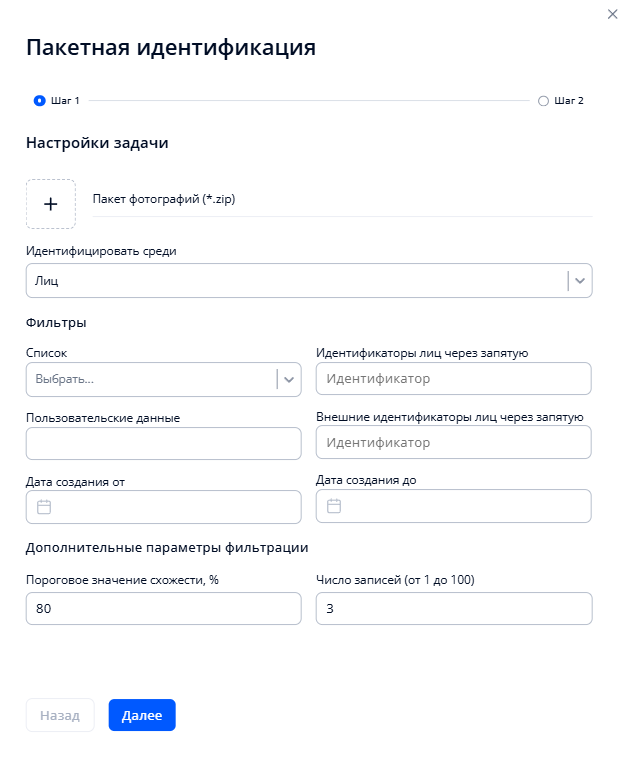Click the 'Дата создания от' date field
Screen dimensions: 629x771
click(x=175, y=507)
